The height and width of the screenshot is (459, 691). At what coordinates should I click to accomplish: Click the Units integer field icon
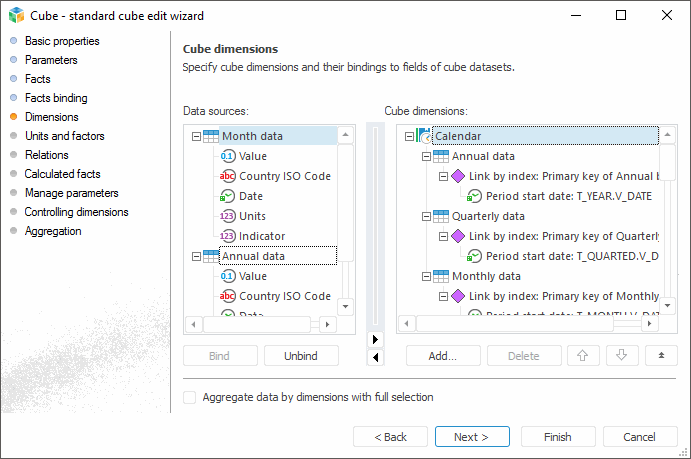(x=228, y=216)
